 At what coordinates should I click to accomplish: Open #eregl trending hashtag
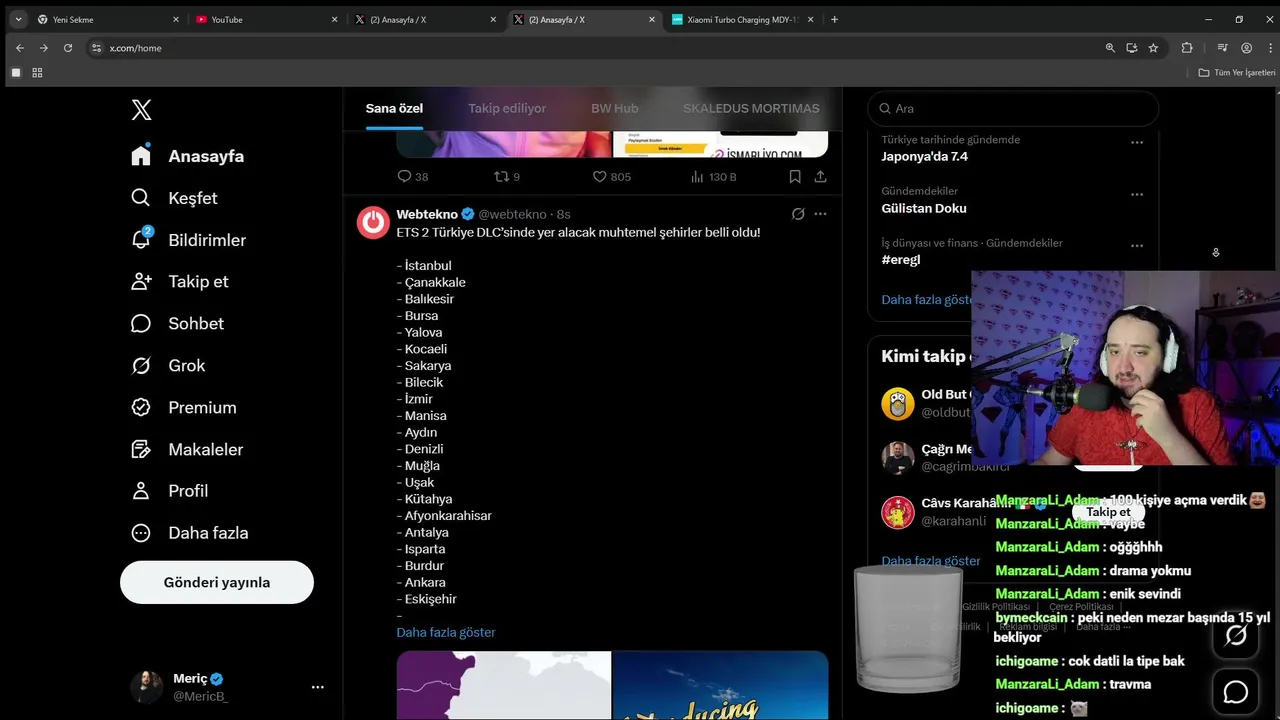[900, 259]
